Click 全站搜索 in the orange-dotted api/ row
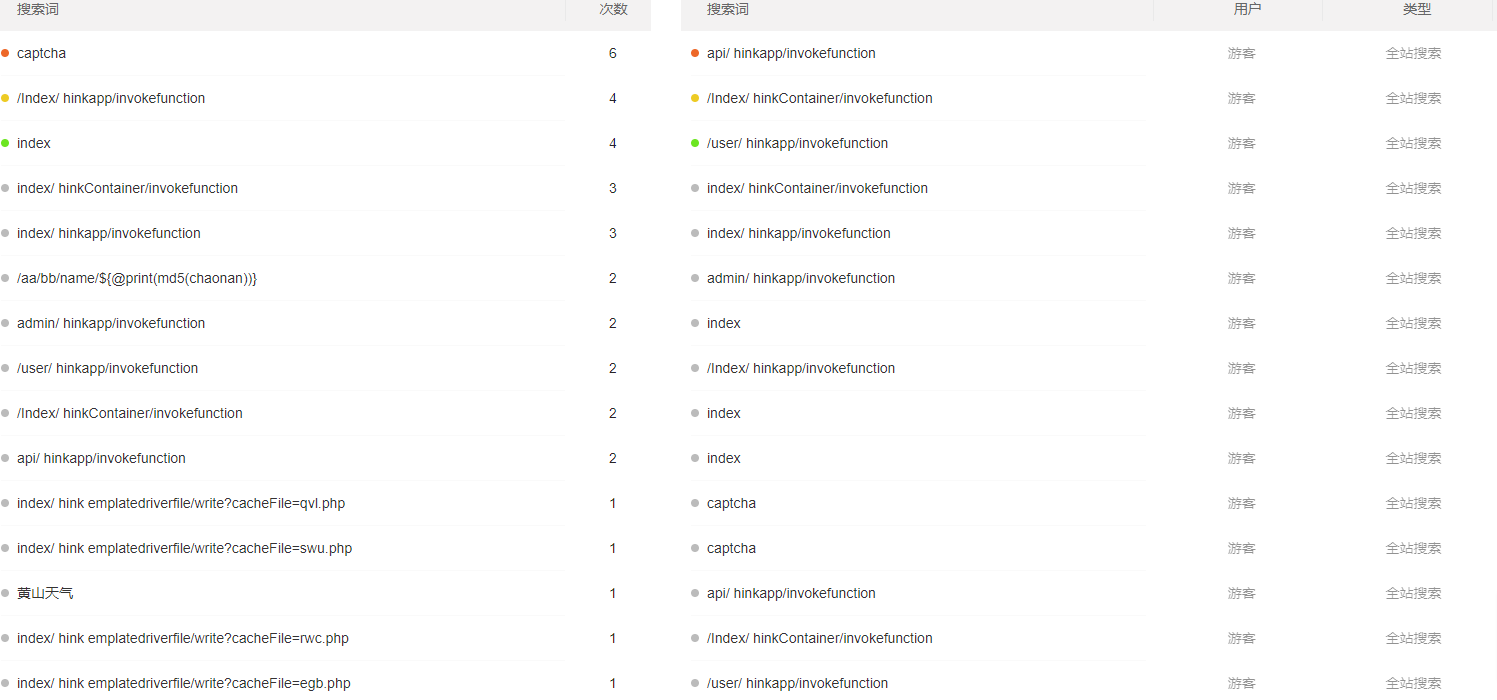This screenshot has height=700, width=1497. coord(1413,53)
